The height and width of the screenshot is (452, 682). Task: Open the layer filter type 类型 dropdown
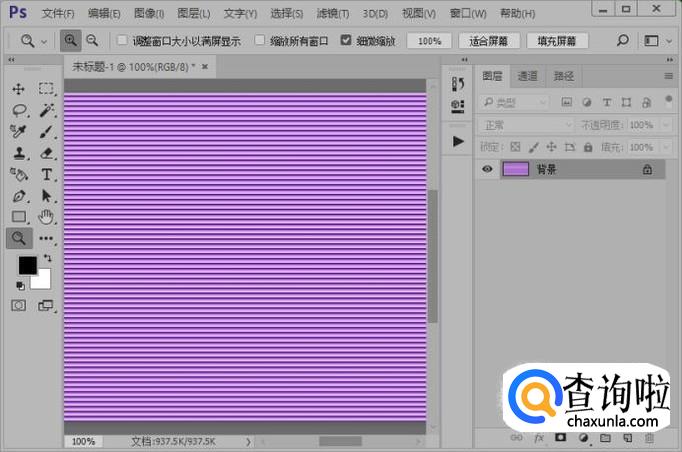coord(514,102)
